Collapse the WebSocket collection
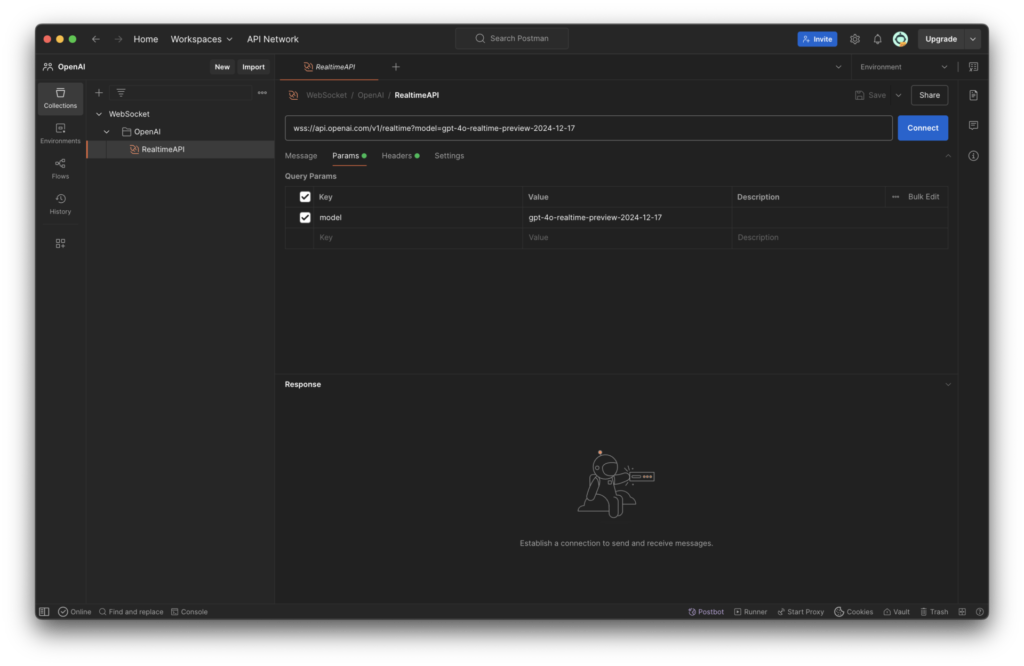This screenshot has height=666, width=1024. 99,114
